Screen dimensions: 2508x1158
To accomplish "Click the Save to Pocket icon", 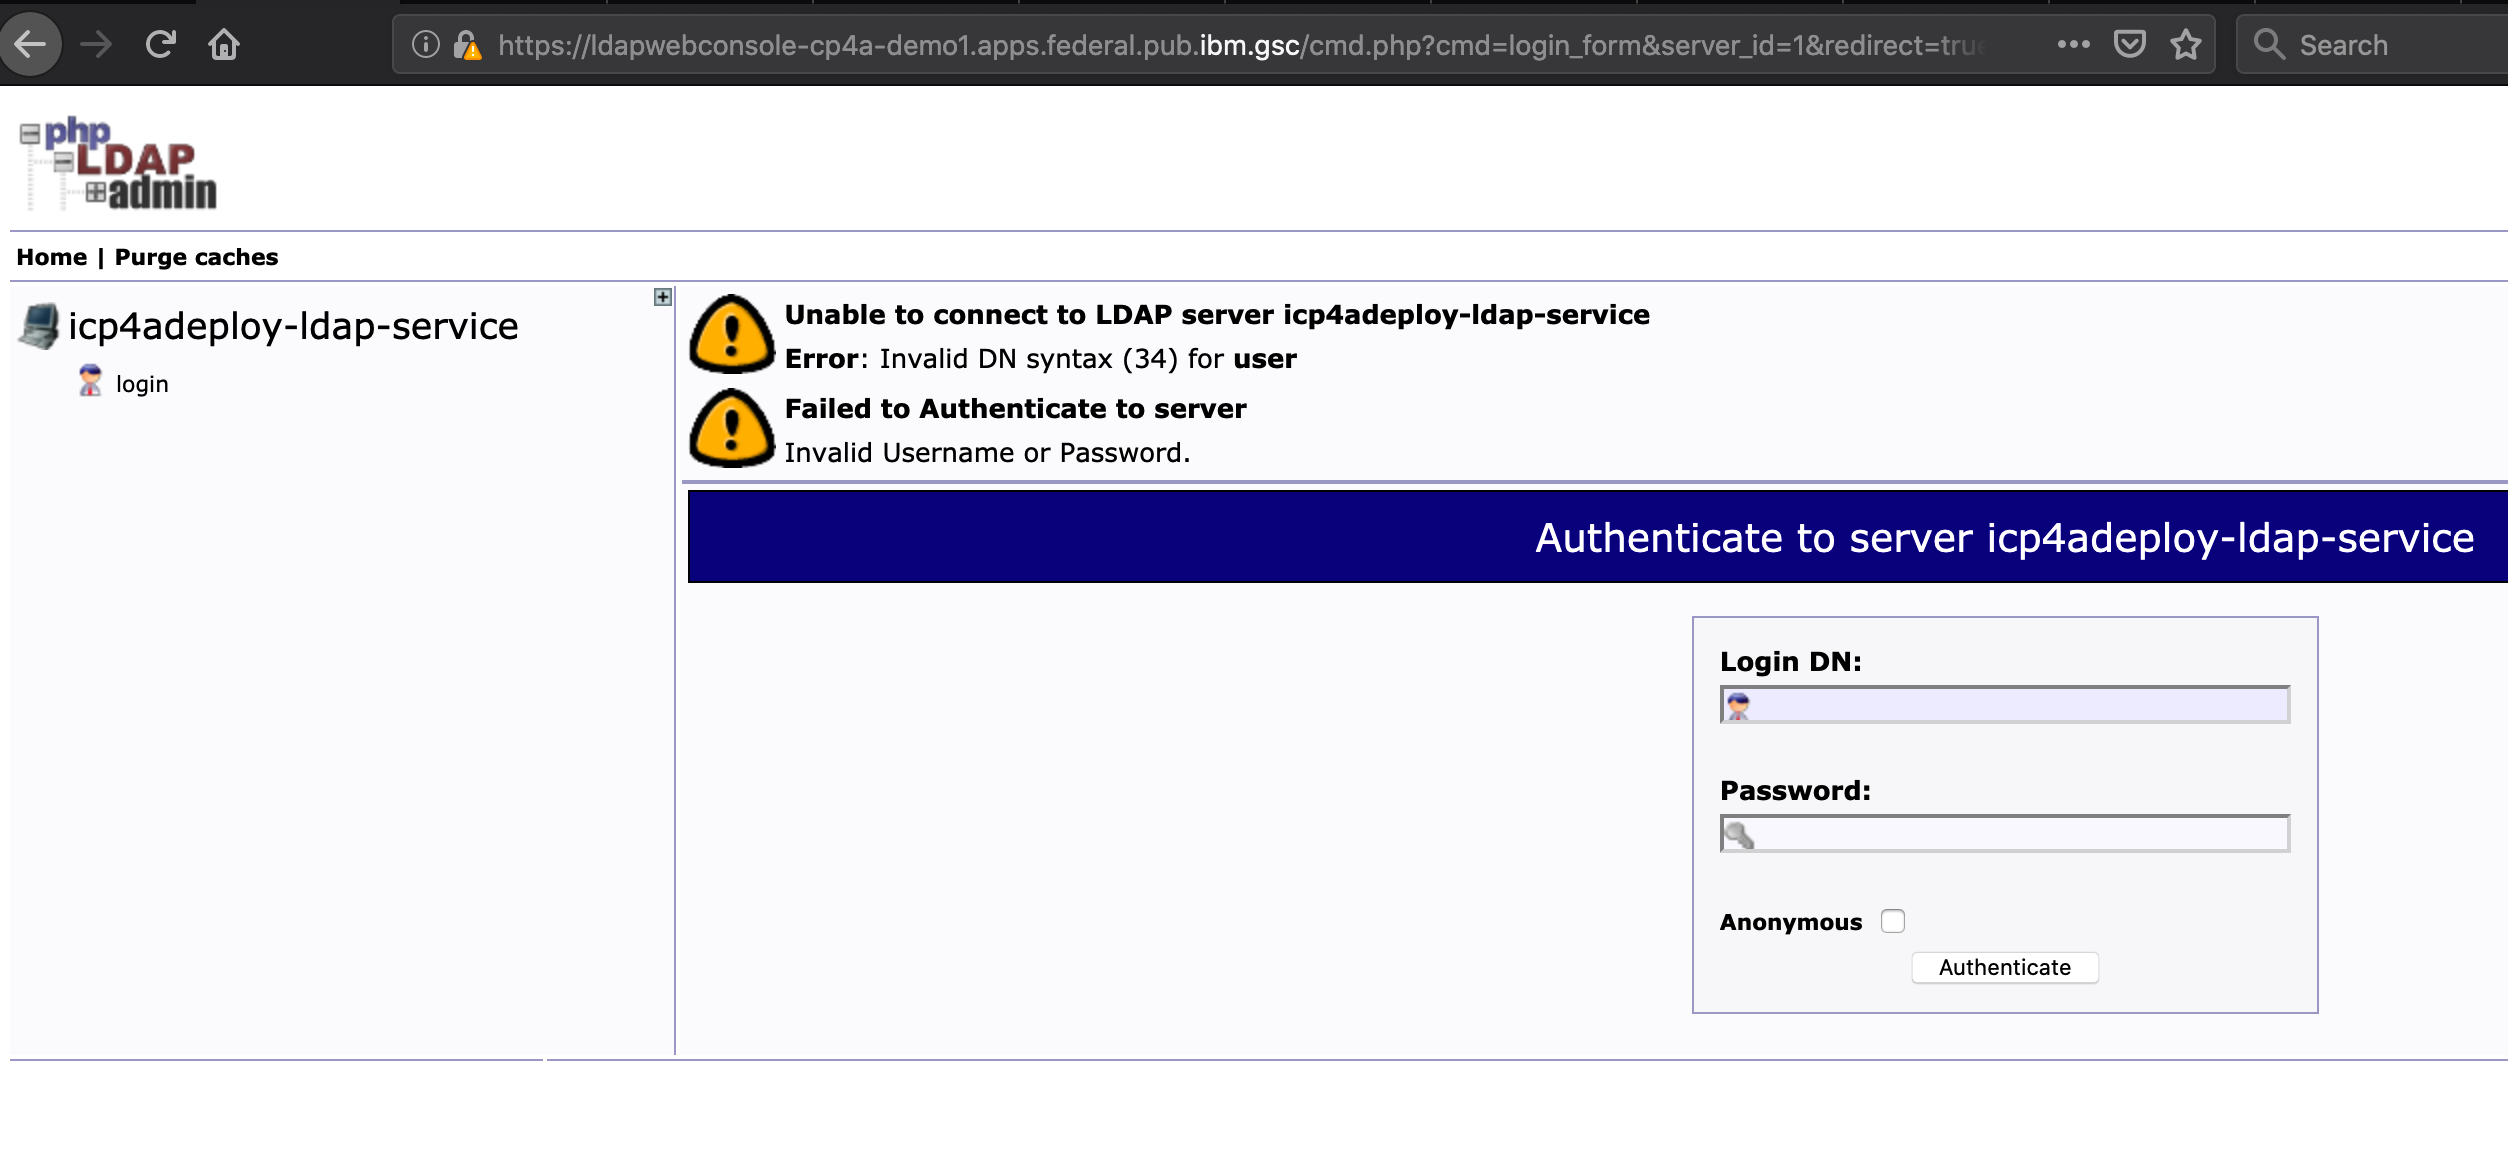I will (x=2129, y=44).
